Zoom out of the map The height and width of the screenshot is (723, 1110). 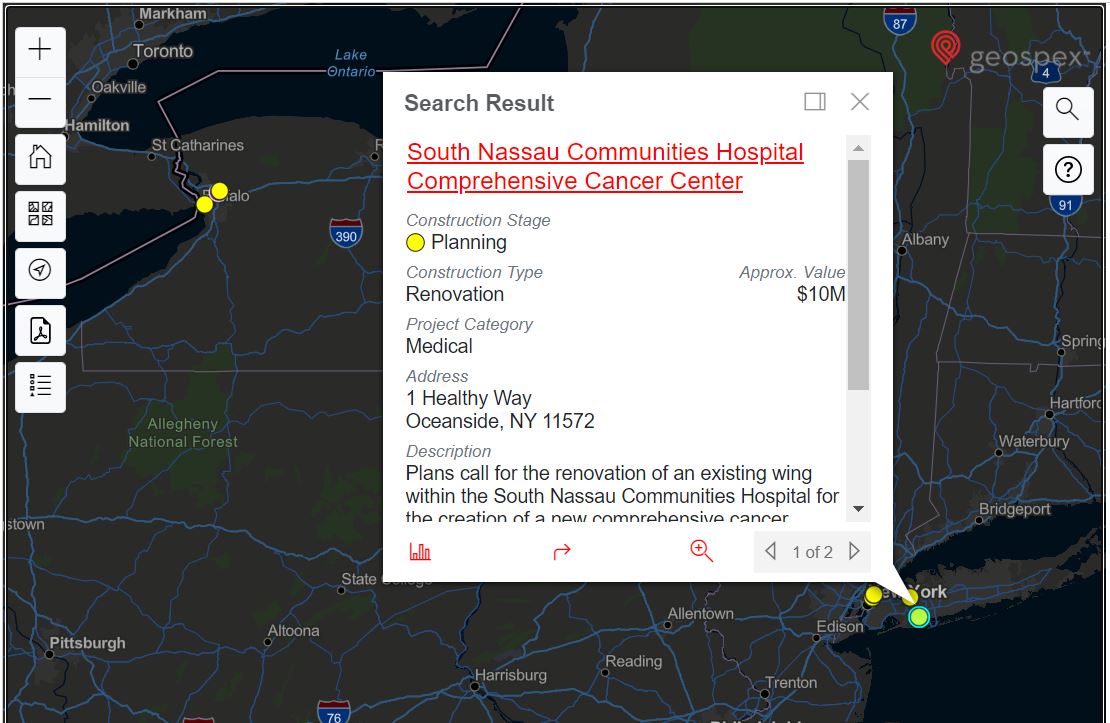click(40, 100)
